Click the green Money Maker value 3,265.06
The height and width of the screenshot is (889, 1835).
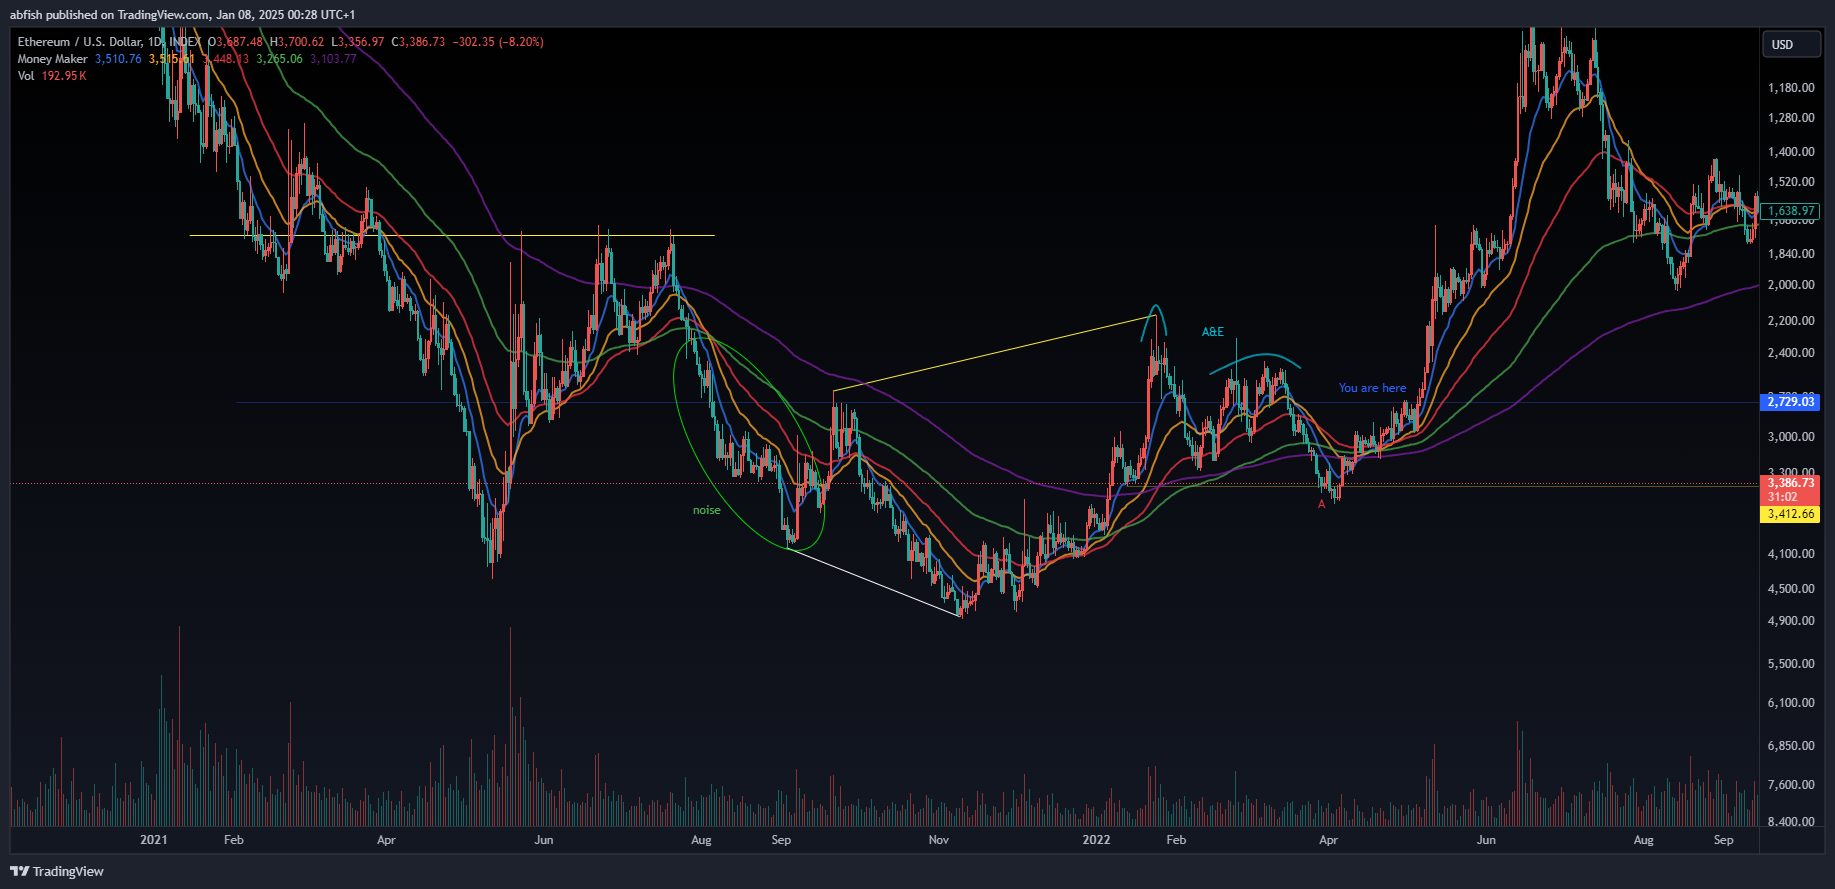(279, 59)
